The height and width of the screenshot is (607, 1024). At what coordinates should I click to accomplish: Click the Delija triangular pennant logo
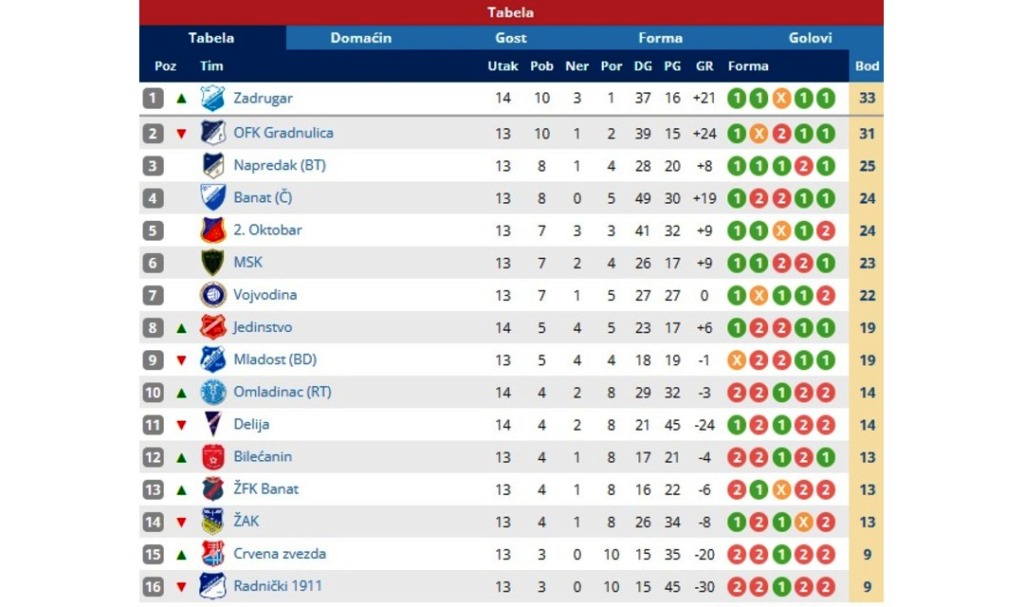(x=213, y=424)
